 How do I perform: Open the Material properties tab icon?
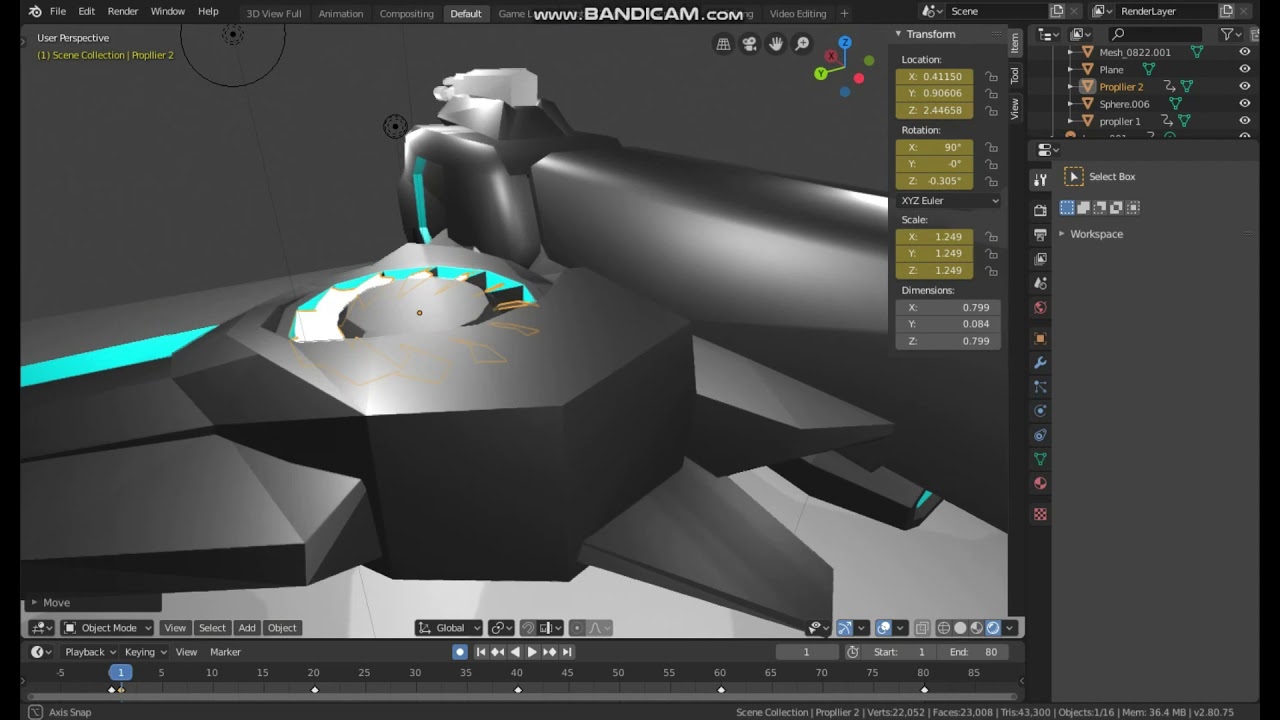1040,484
